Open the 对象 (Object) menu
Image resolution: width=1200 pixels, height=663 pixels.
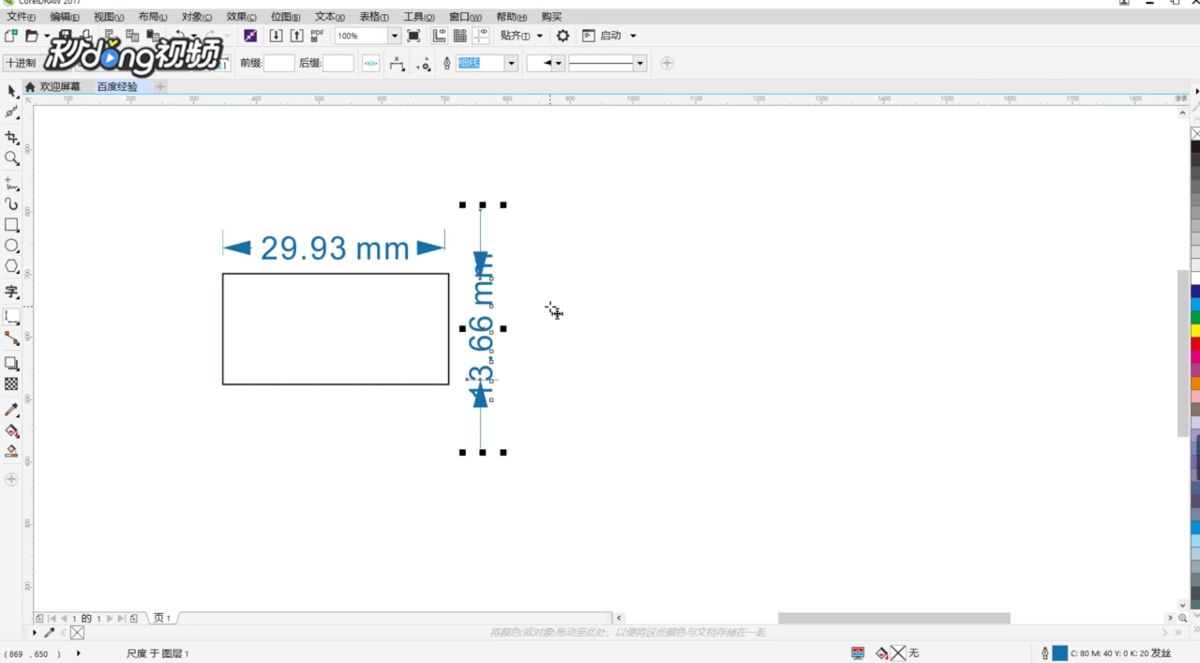point(197,17)
